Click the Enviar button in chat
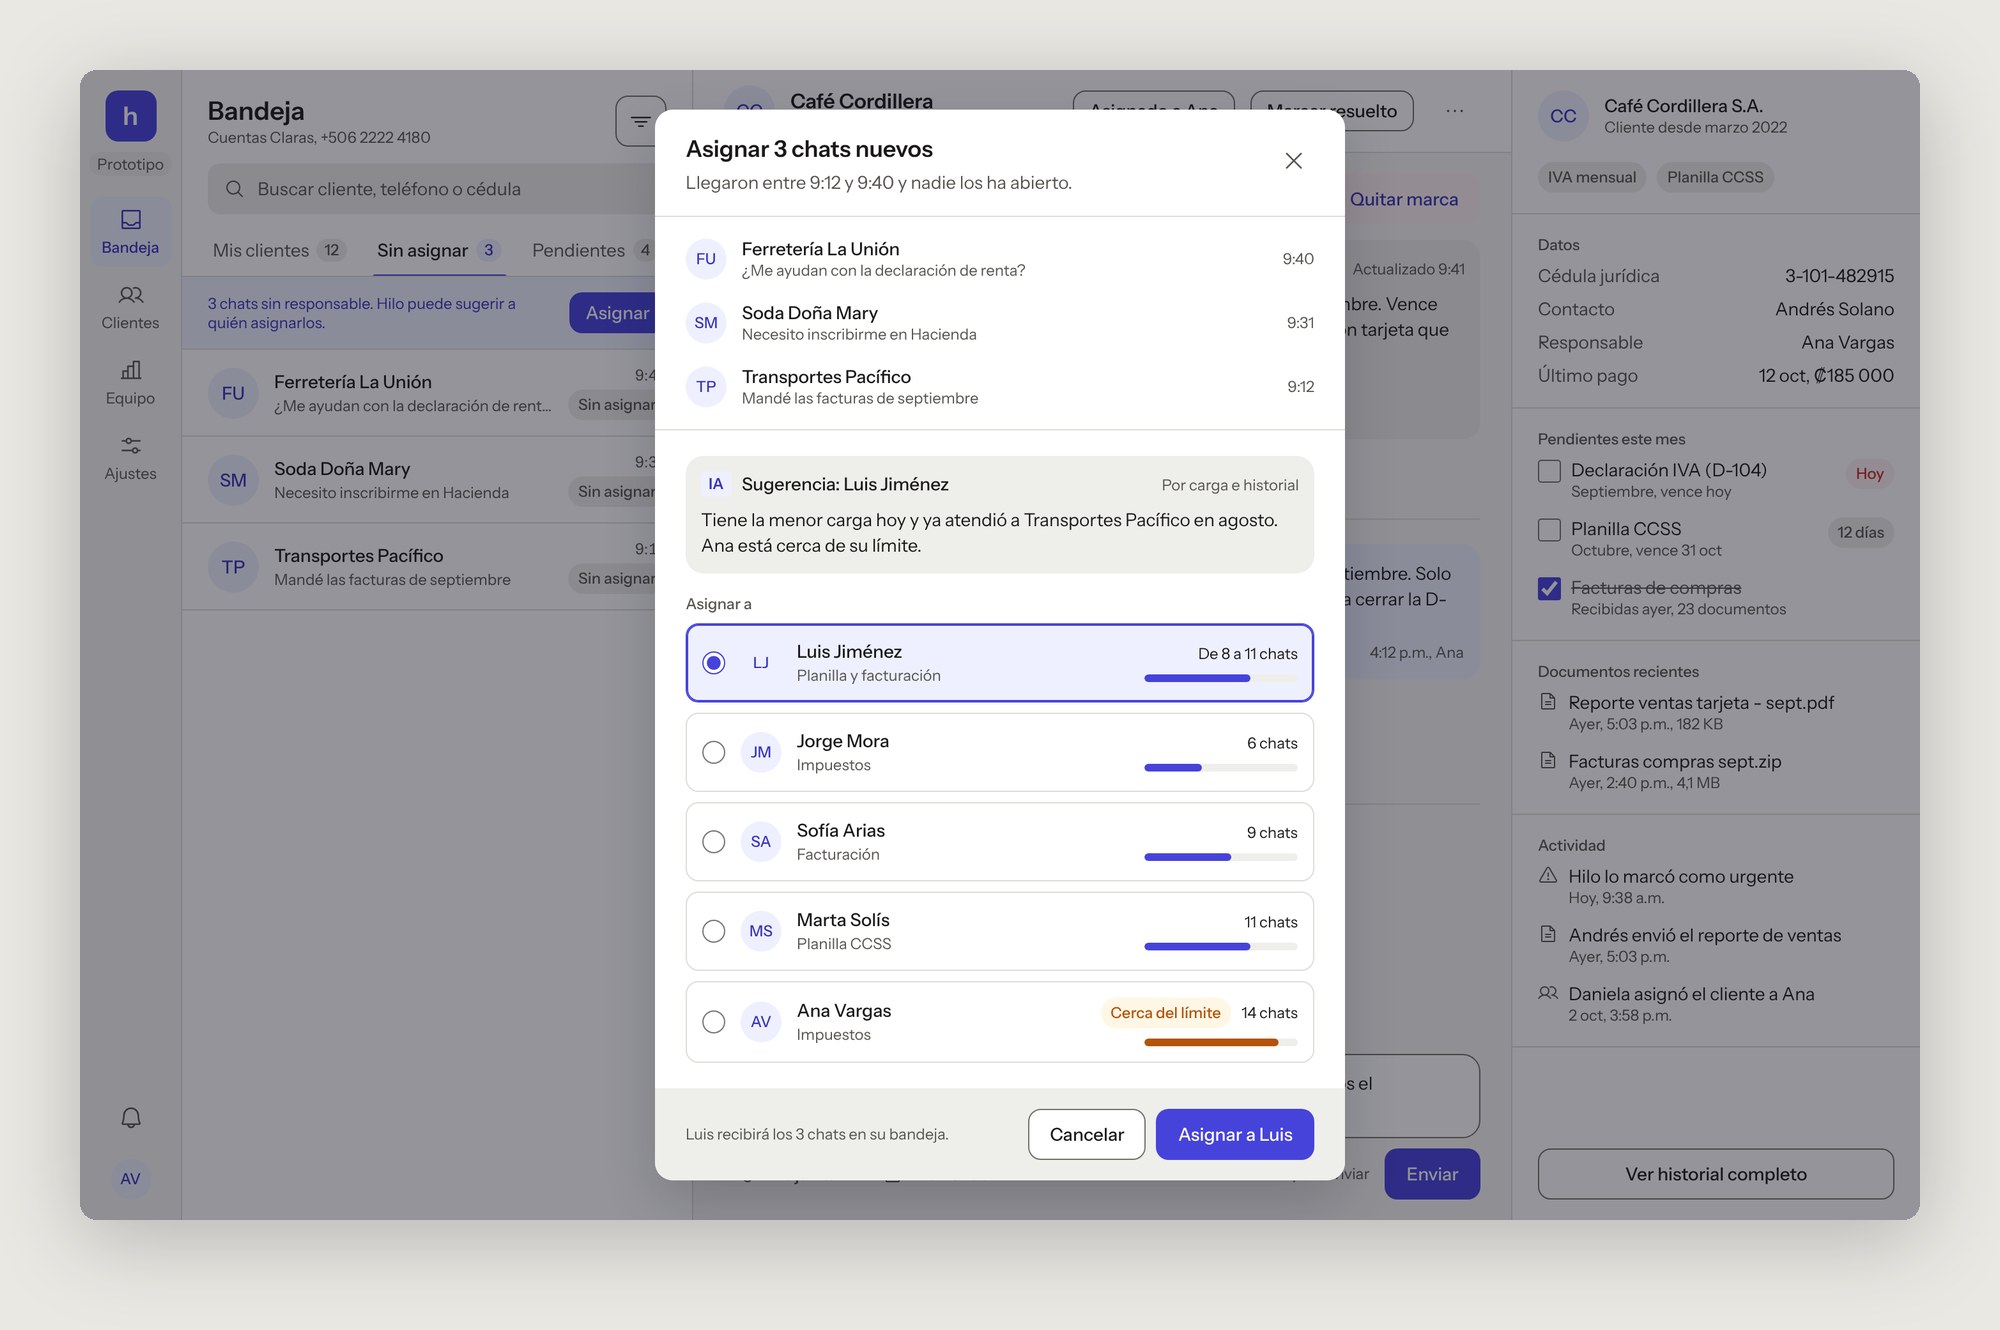This screenshot has height=1330, width=2000. 1432,1174
